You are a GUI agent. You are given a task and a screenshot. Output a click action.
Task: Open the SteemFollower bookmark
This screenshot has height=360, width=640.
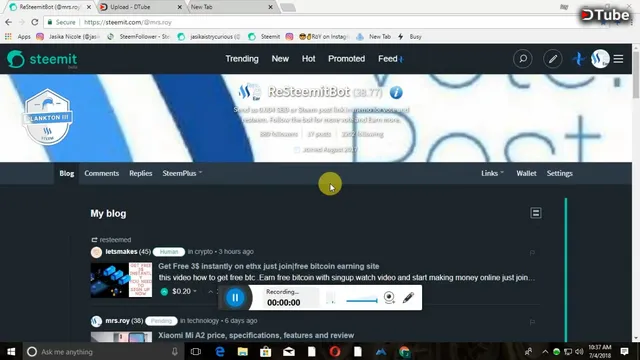(138, 36)
